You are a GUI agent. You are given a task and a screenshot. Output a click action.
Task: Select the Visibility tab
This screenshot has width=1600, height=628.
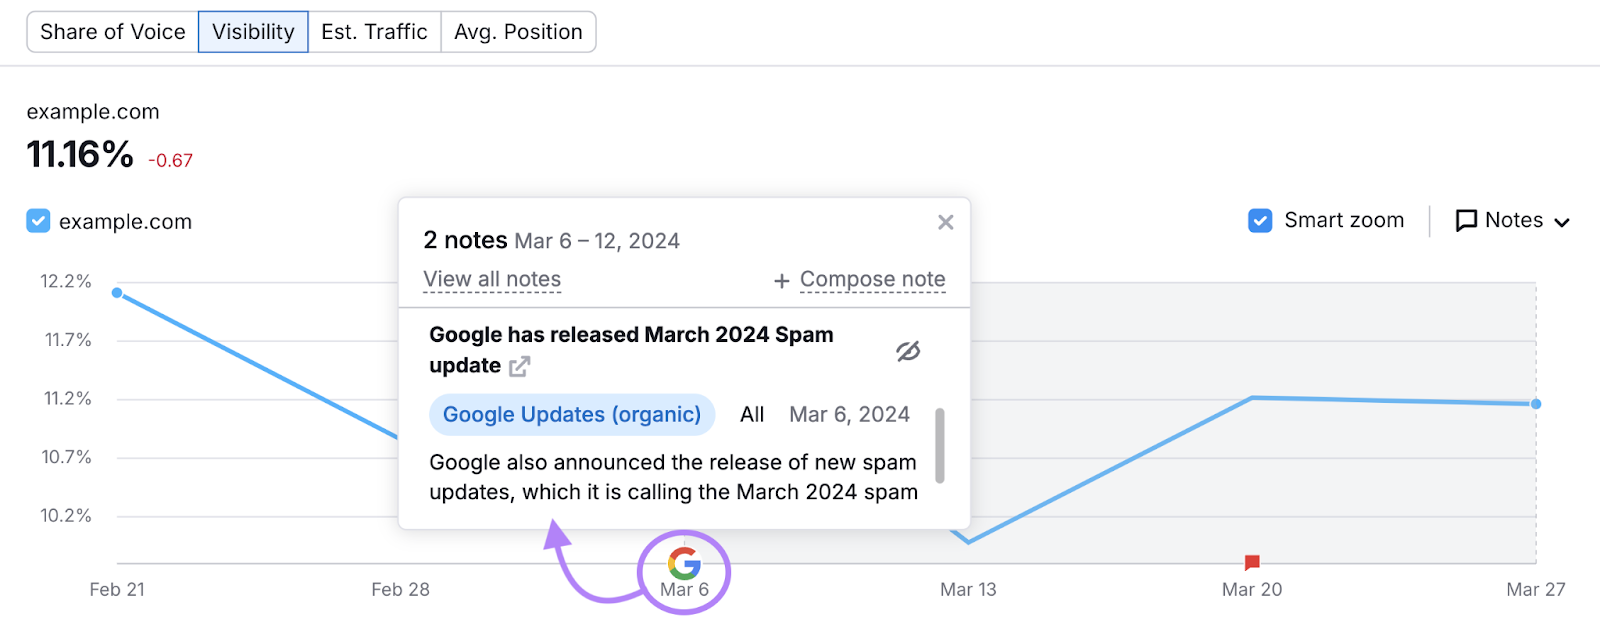pos(252,31)
